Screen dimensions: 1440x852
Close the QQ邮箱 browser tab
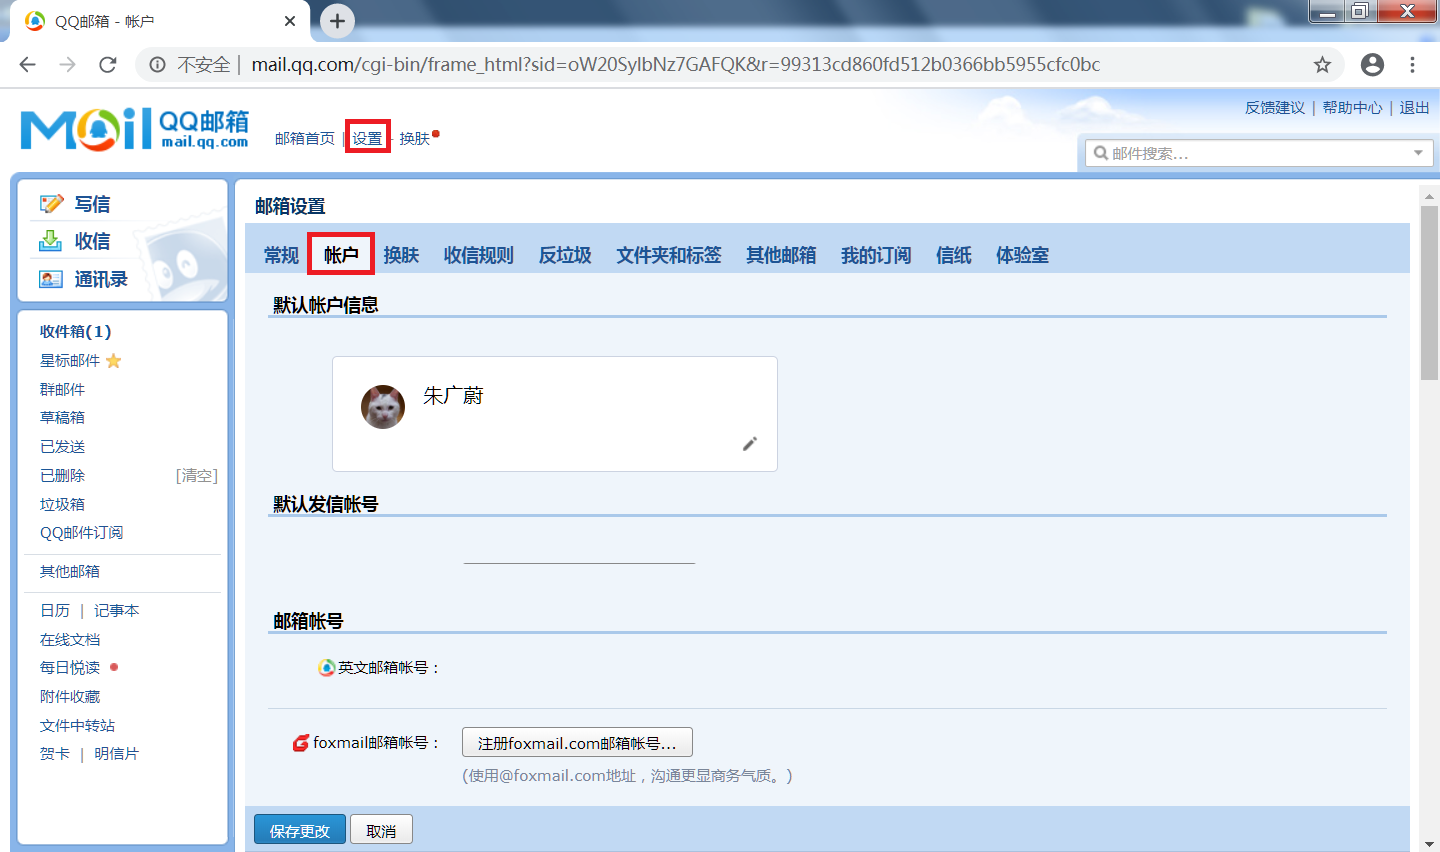(x=290, y=21)
